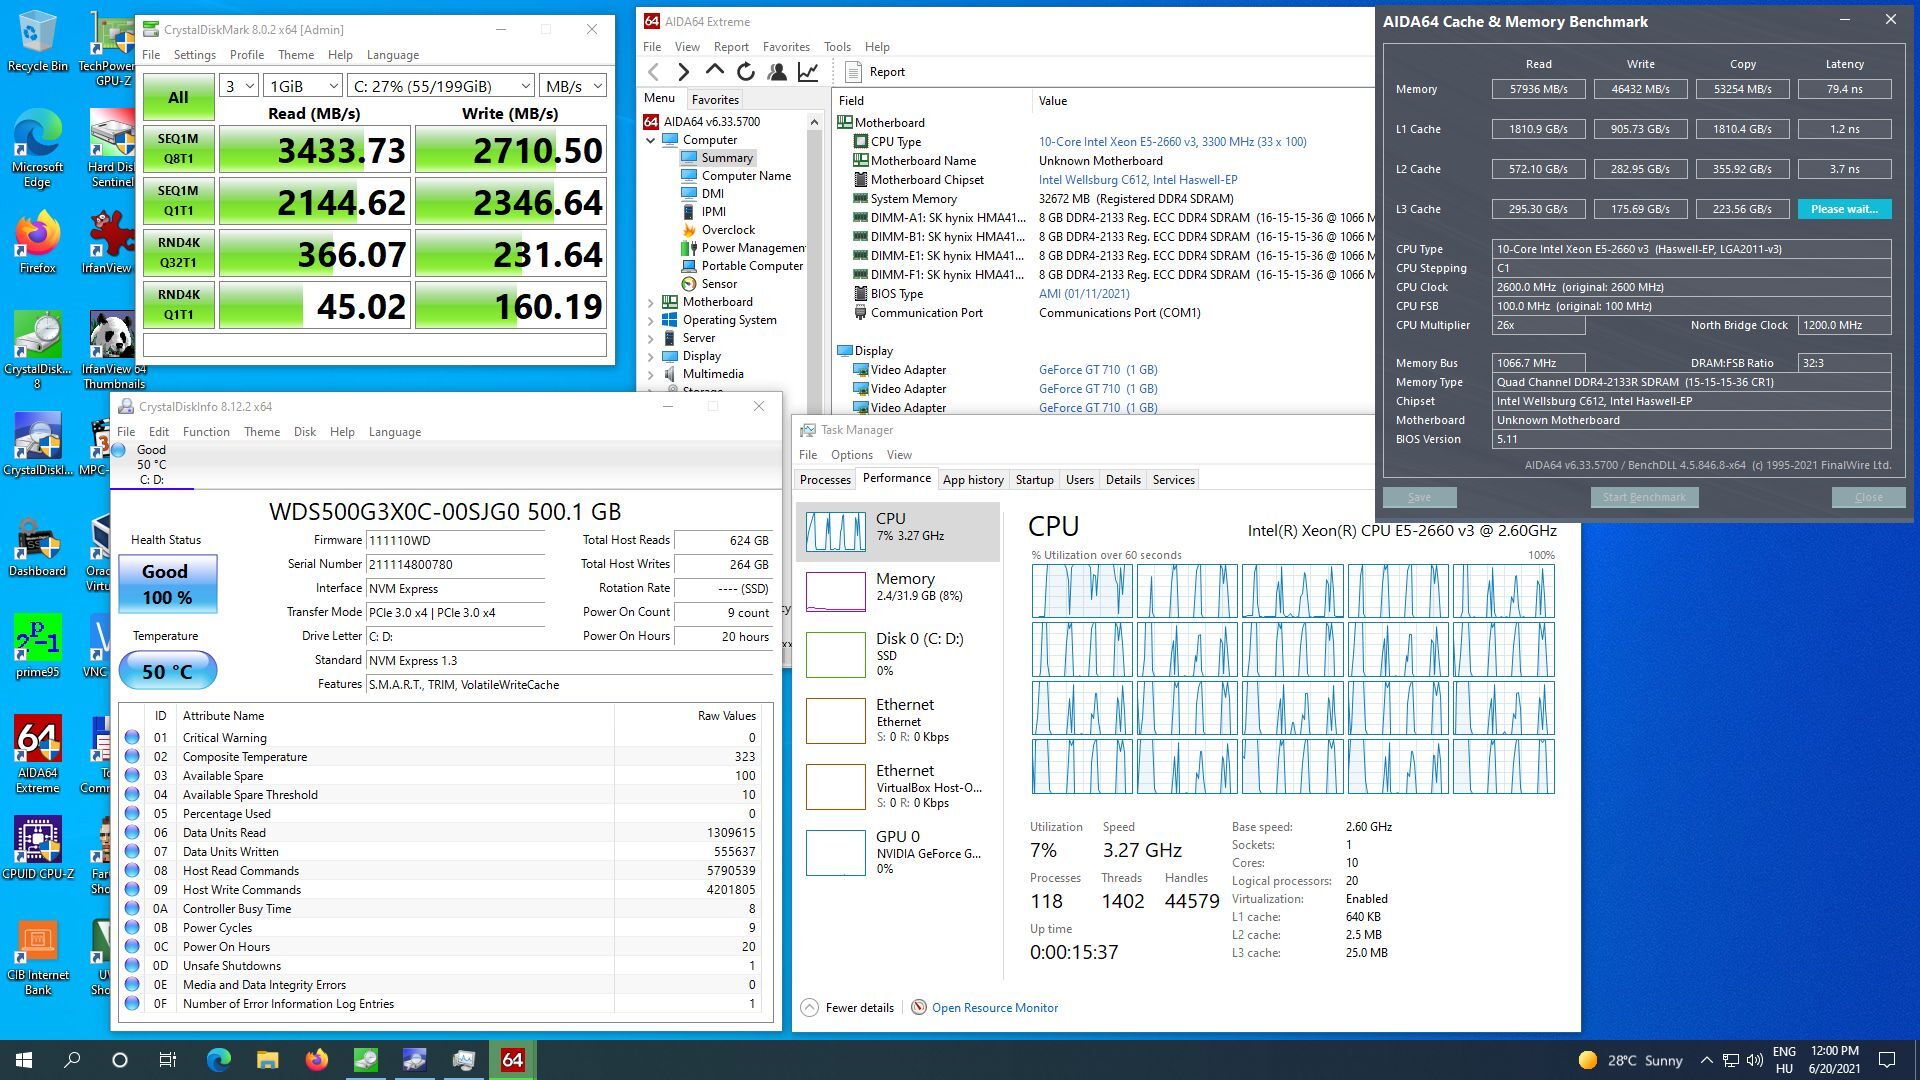Open Function menu in CrystalDiskInfo
Viewport: 1920px width, 1080px height.
[206, 432]
